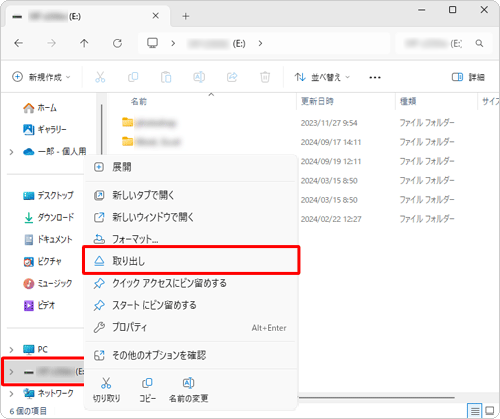Screen dimensions: 500x419
Task: Click the Cut scissors icon in toolbar
Action: coord(100,77)
